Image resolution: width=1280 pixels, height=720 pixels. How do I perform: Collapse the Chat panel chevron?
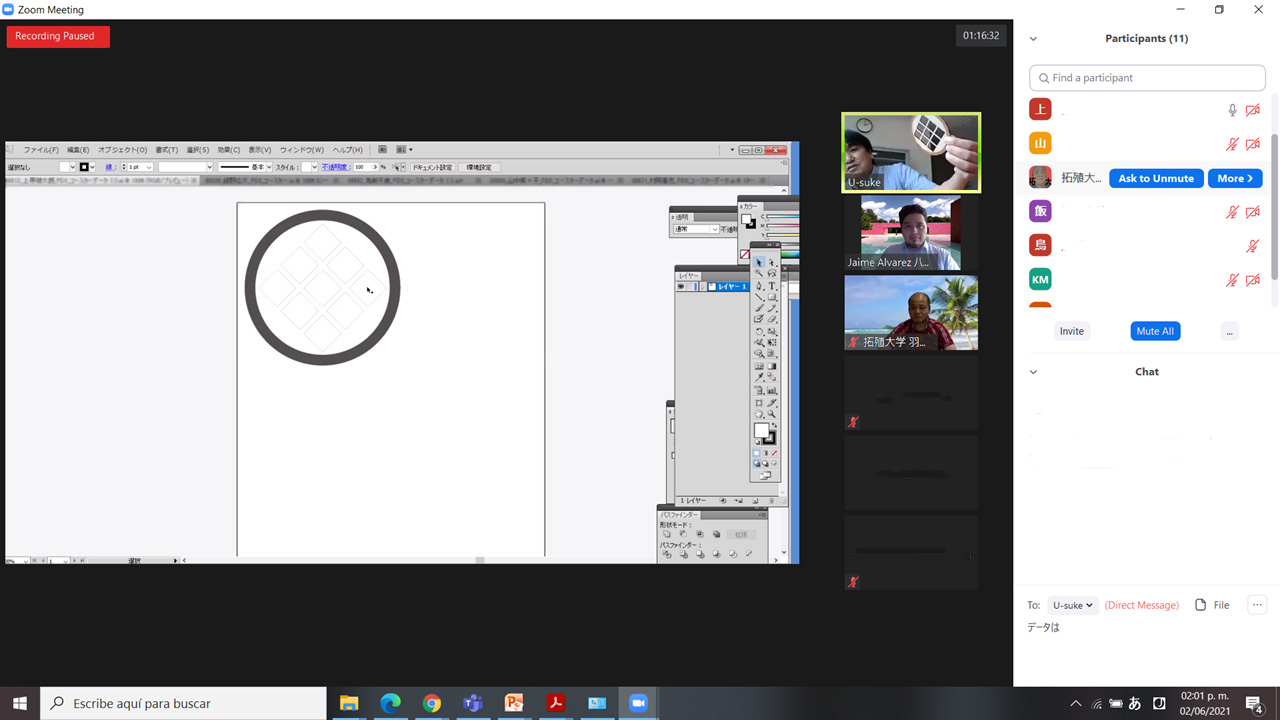click(x=1033, y=372)
